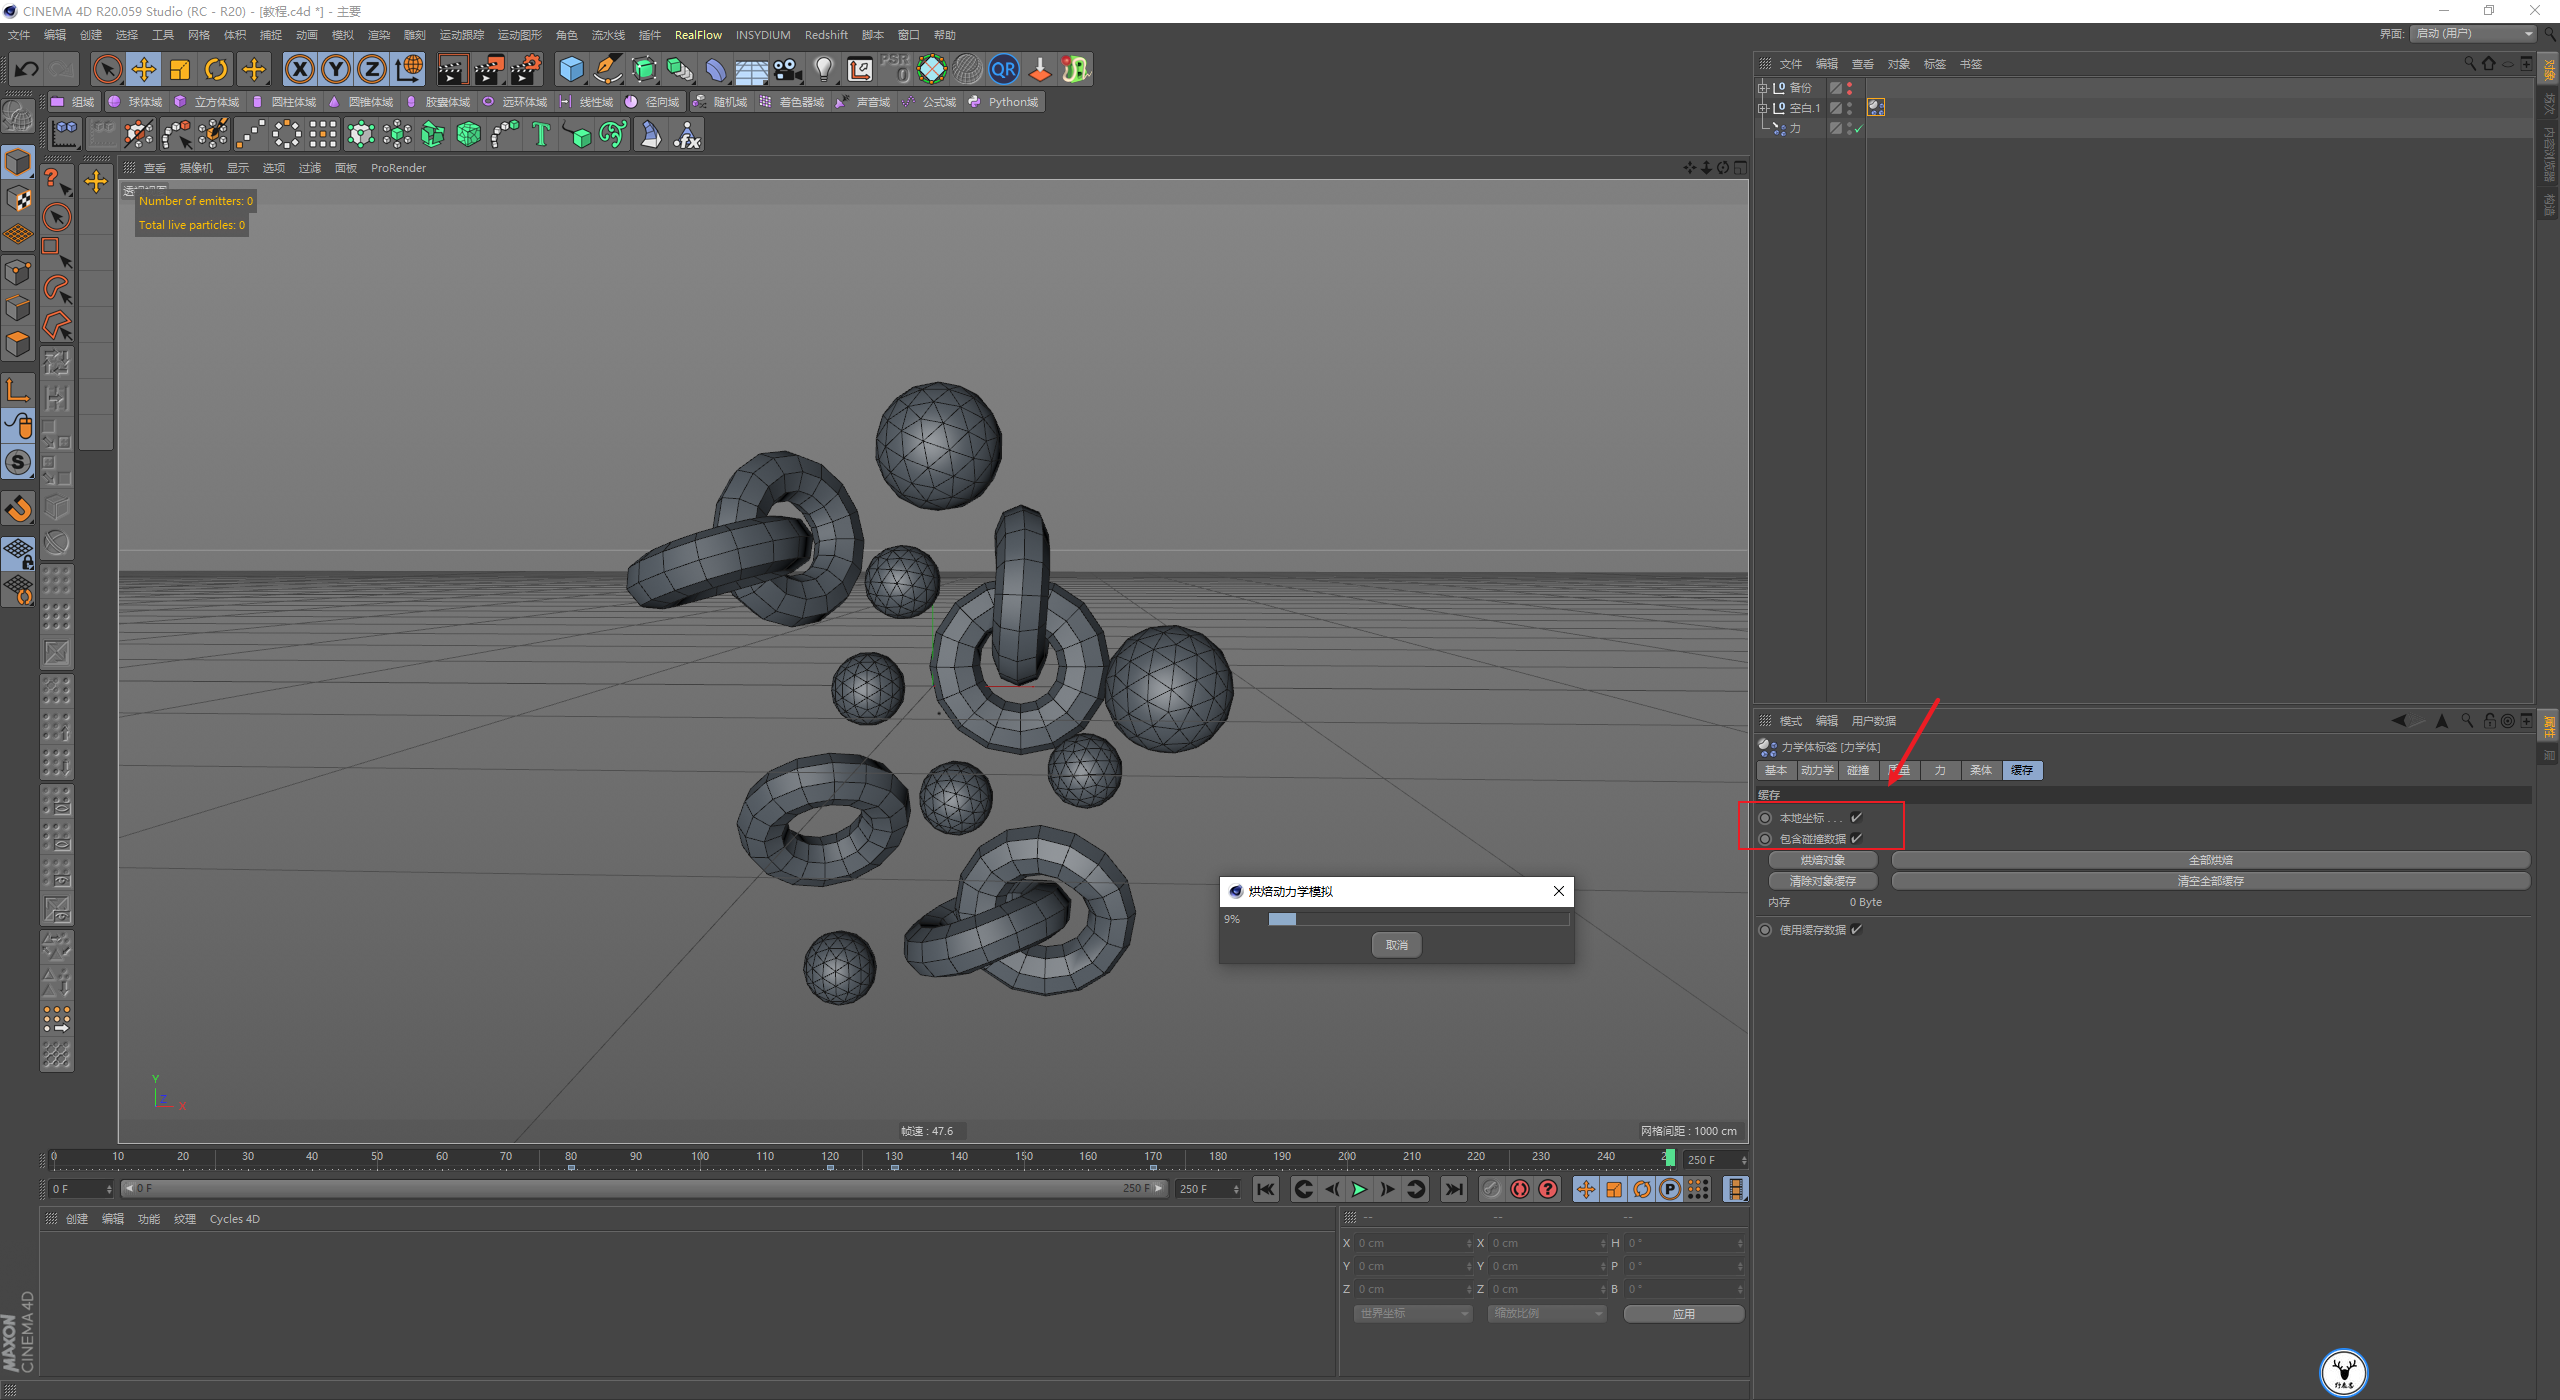Uncheck the 使用缓存数据 checkbox
The image size is (2560, 1400).
pyautogui.click(x=1856, y=930)
